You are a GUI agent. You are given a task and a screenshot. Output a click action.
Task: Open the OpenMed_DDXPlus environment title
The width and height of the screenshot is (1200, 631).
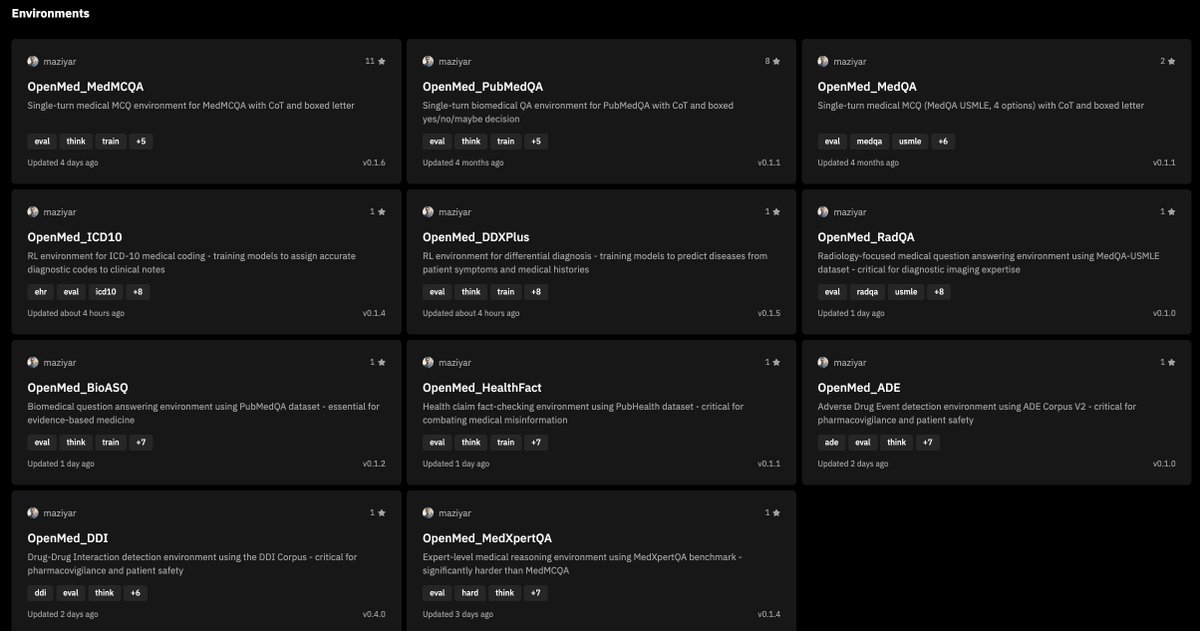point(476,238)
